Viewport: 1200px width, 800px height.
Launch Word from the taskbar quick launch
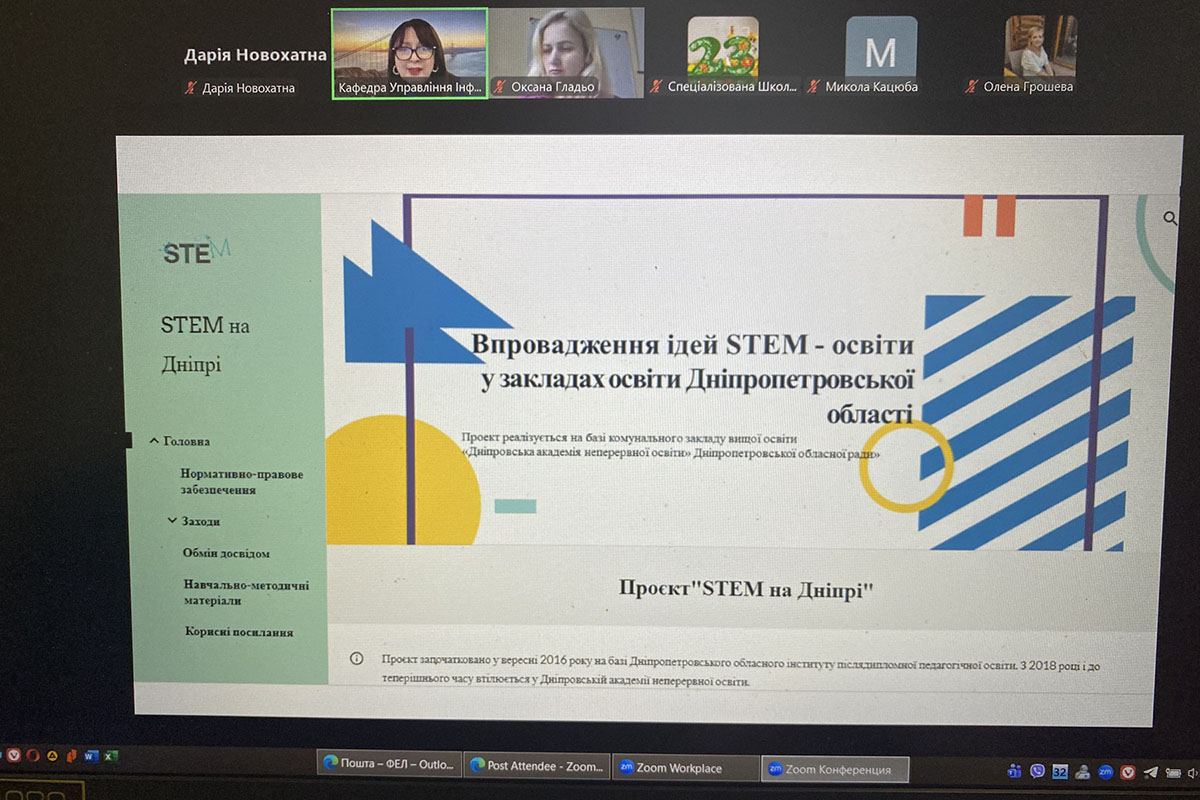91,756
